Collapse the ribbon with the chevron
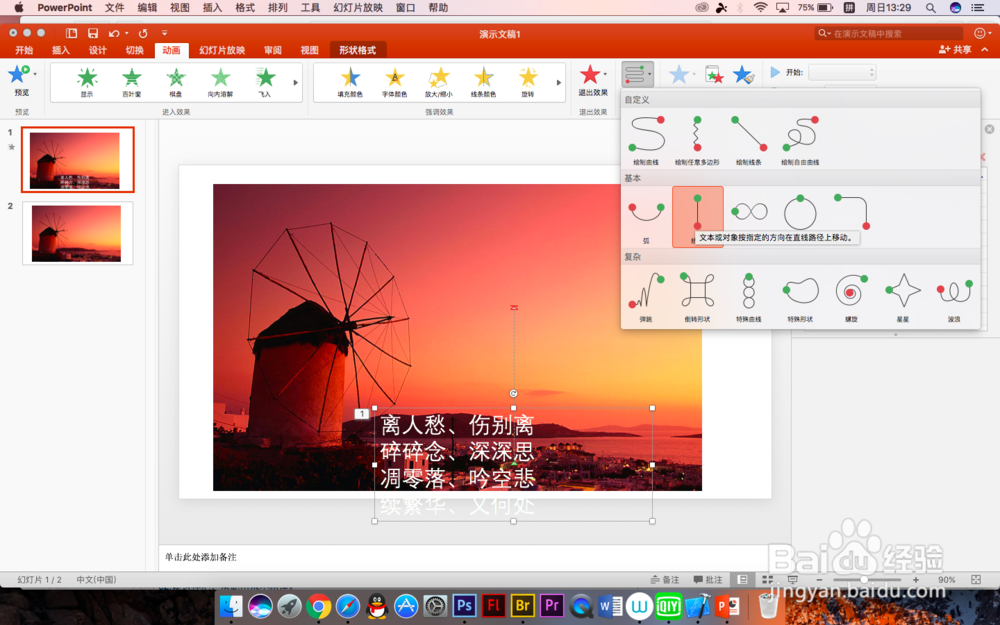This screenshot has width=1000, height=625. coord(985,49)
